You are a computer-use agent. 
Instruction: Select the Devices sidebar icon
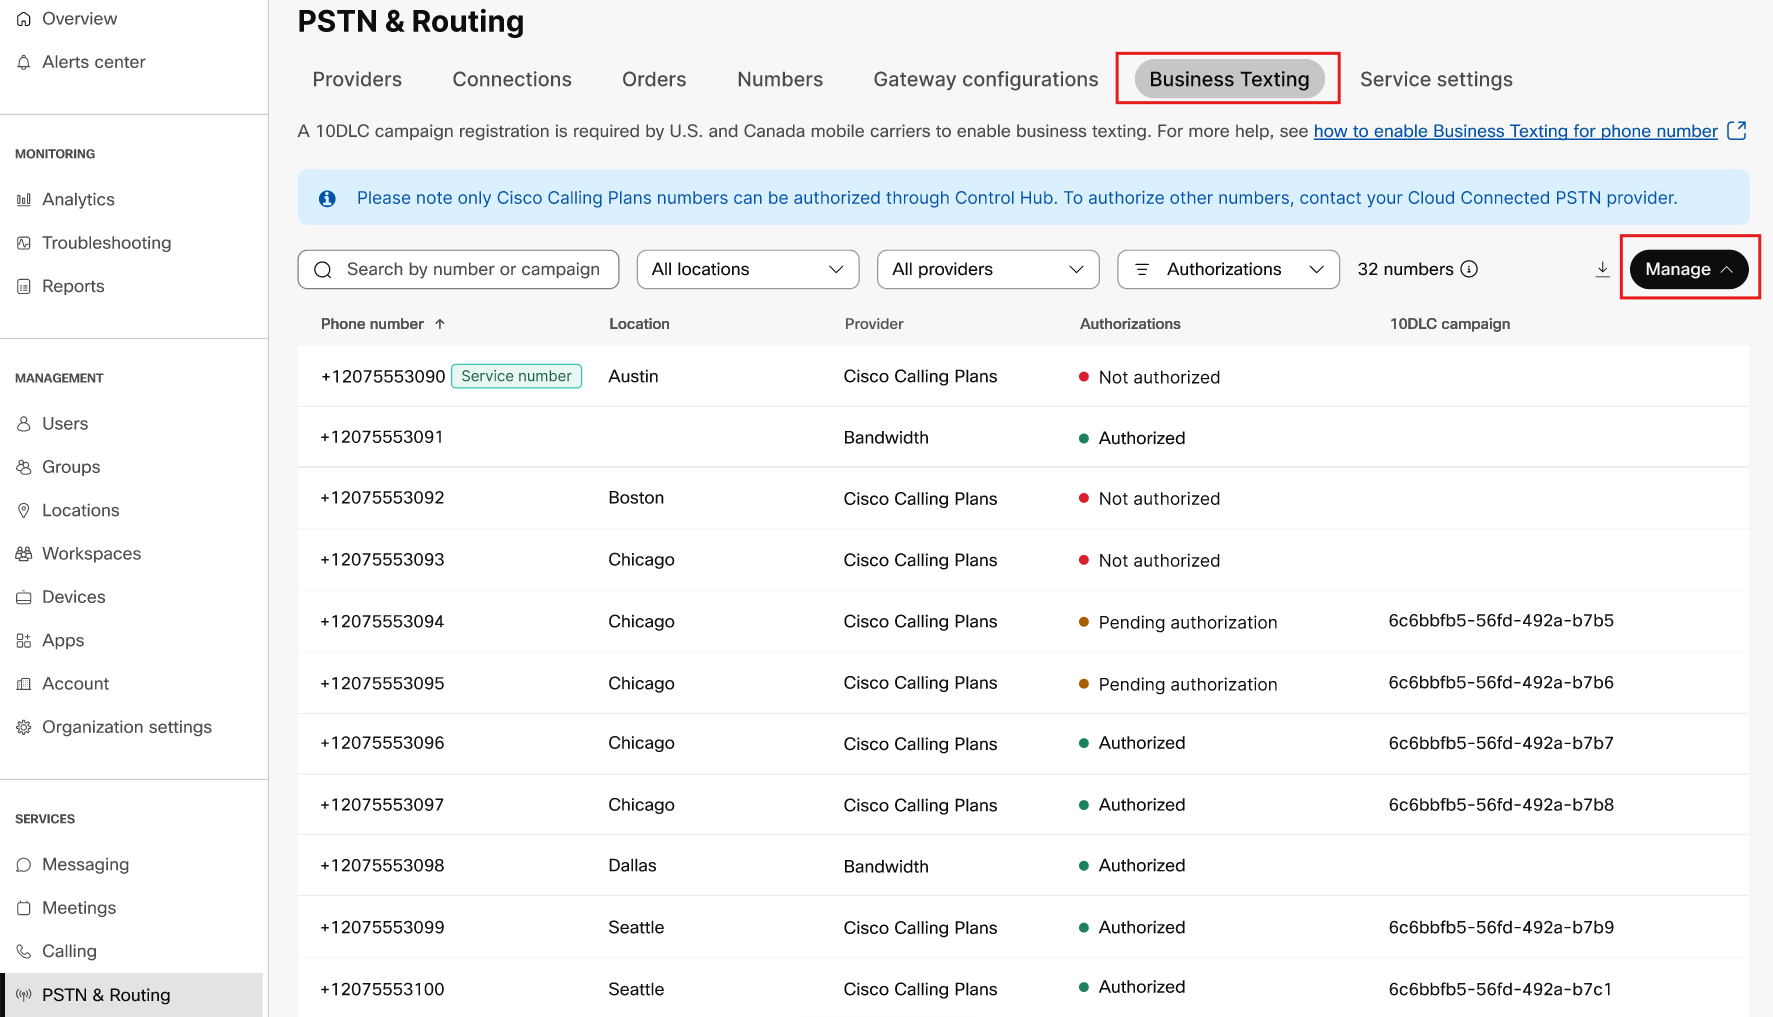tap(24, 596)
